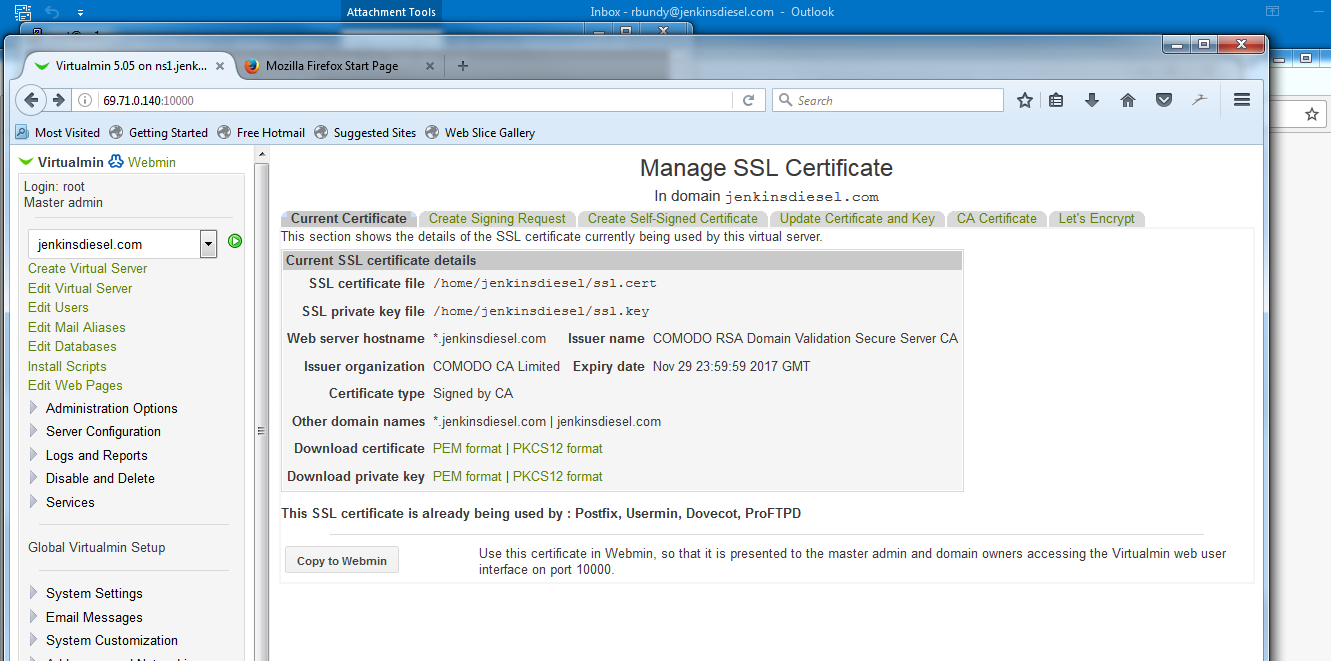
Task: Open the Create Signing Request tab
Action: 497,218
